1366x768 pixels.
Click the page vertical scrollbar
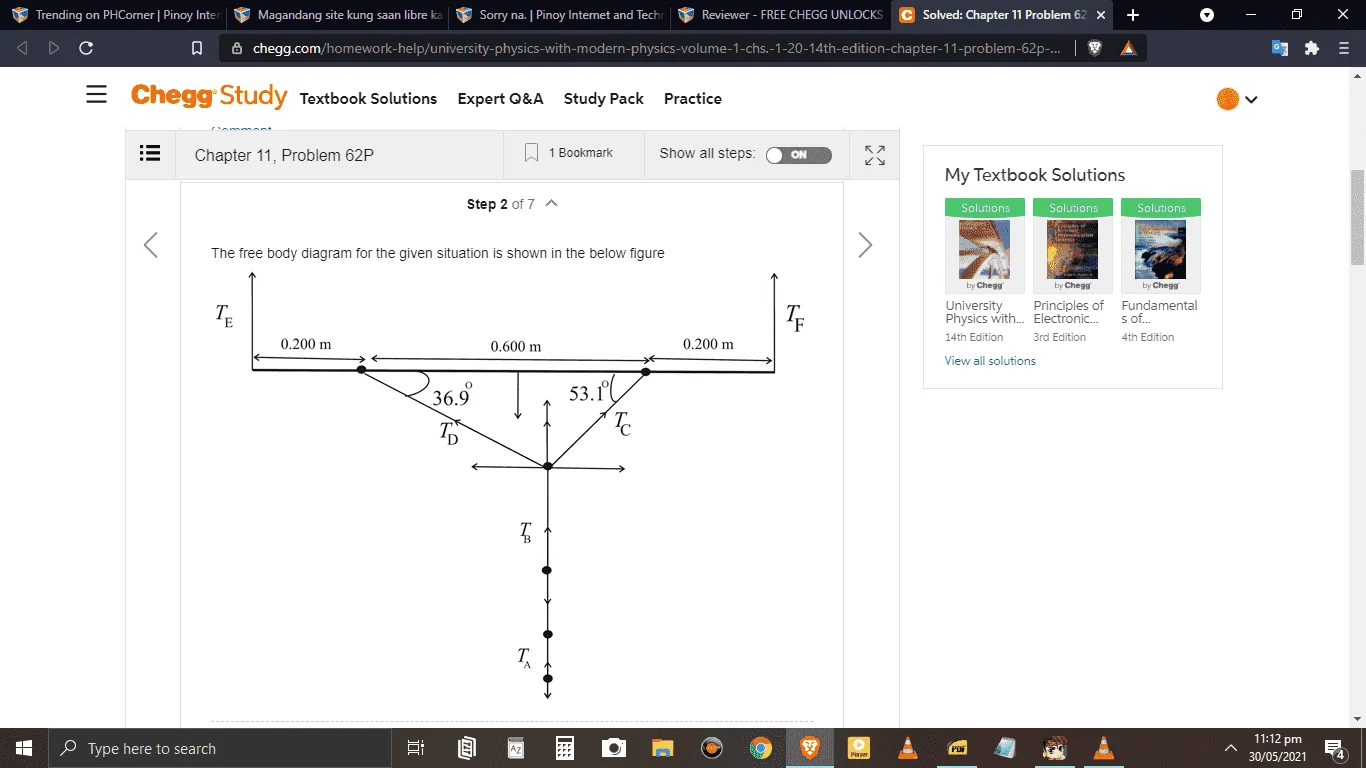(1357, 217)
